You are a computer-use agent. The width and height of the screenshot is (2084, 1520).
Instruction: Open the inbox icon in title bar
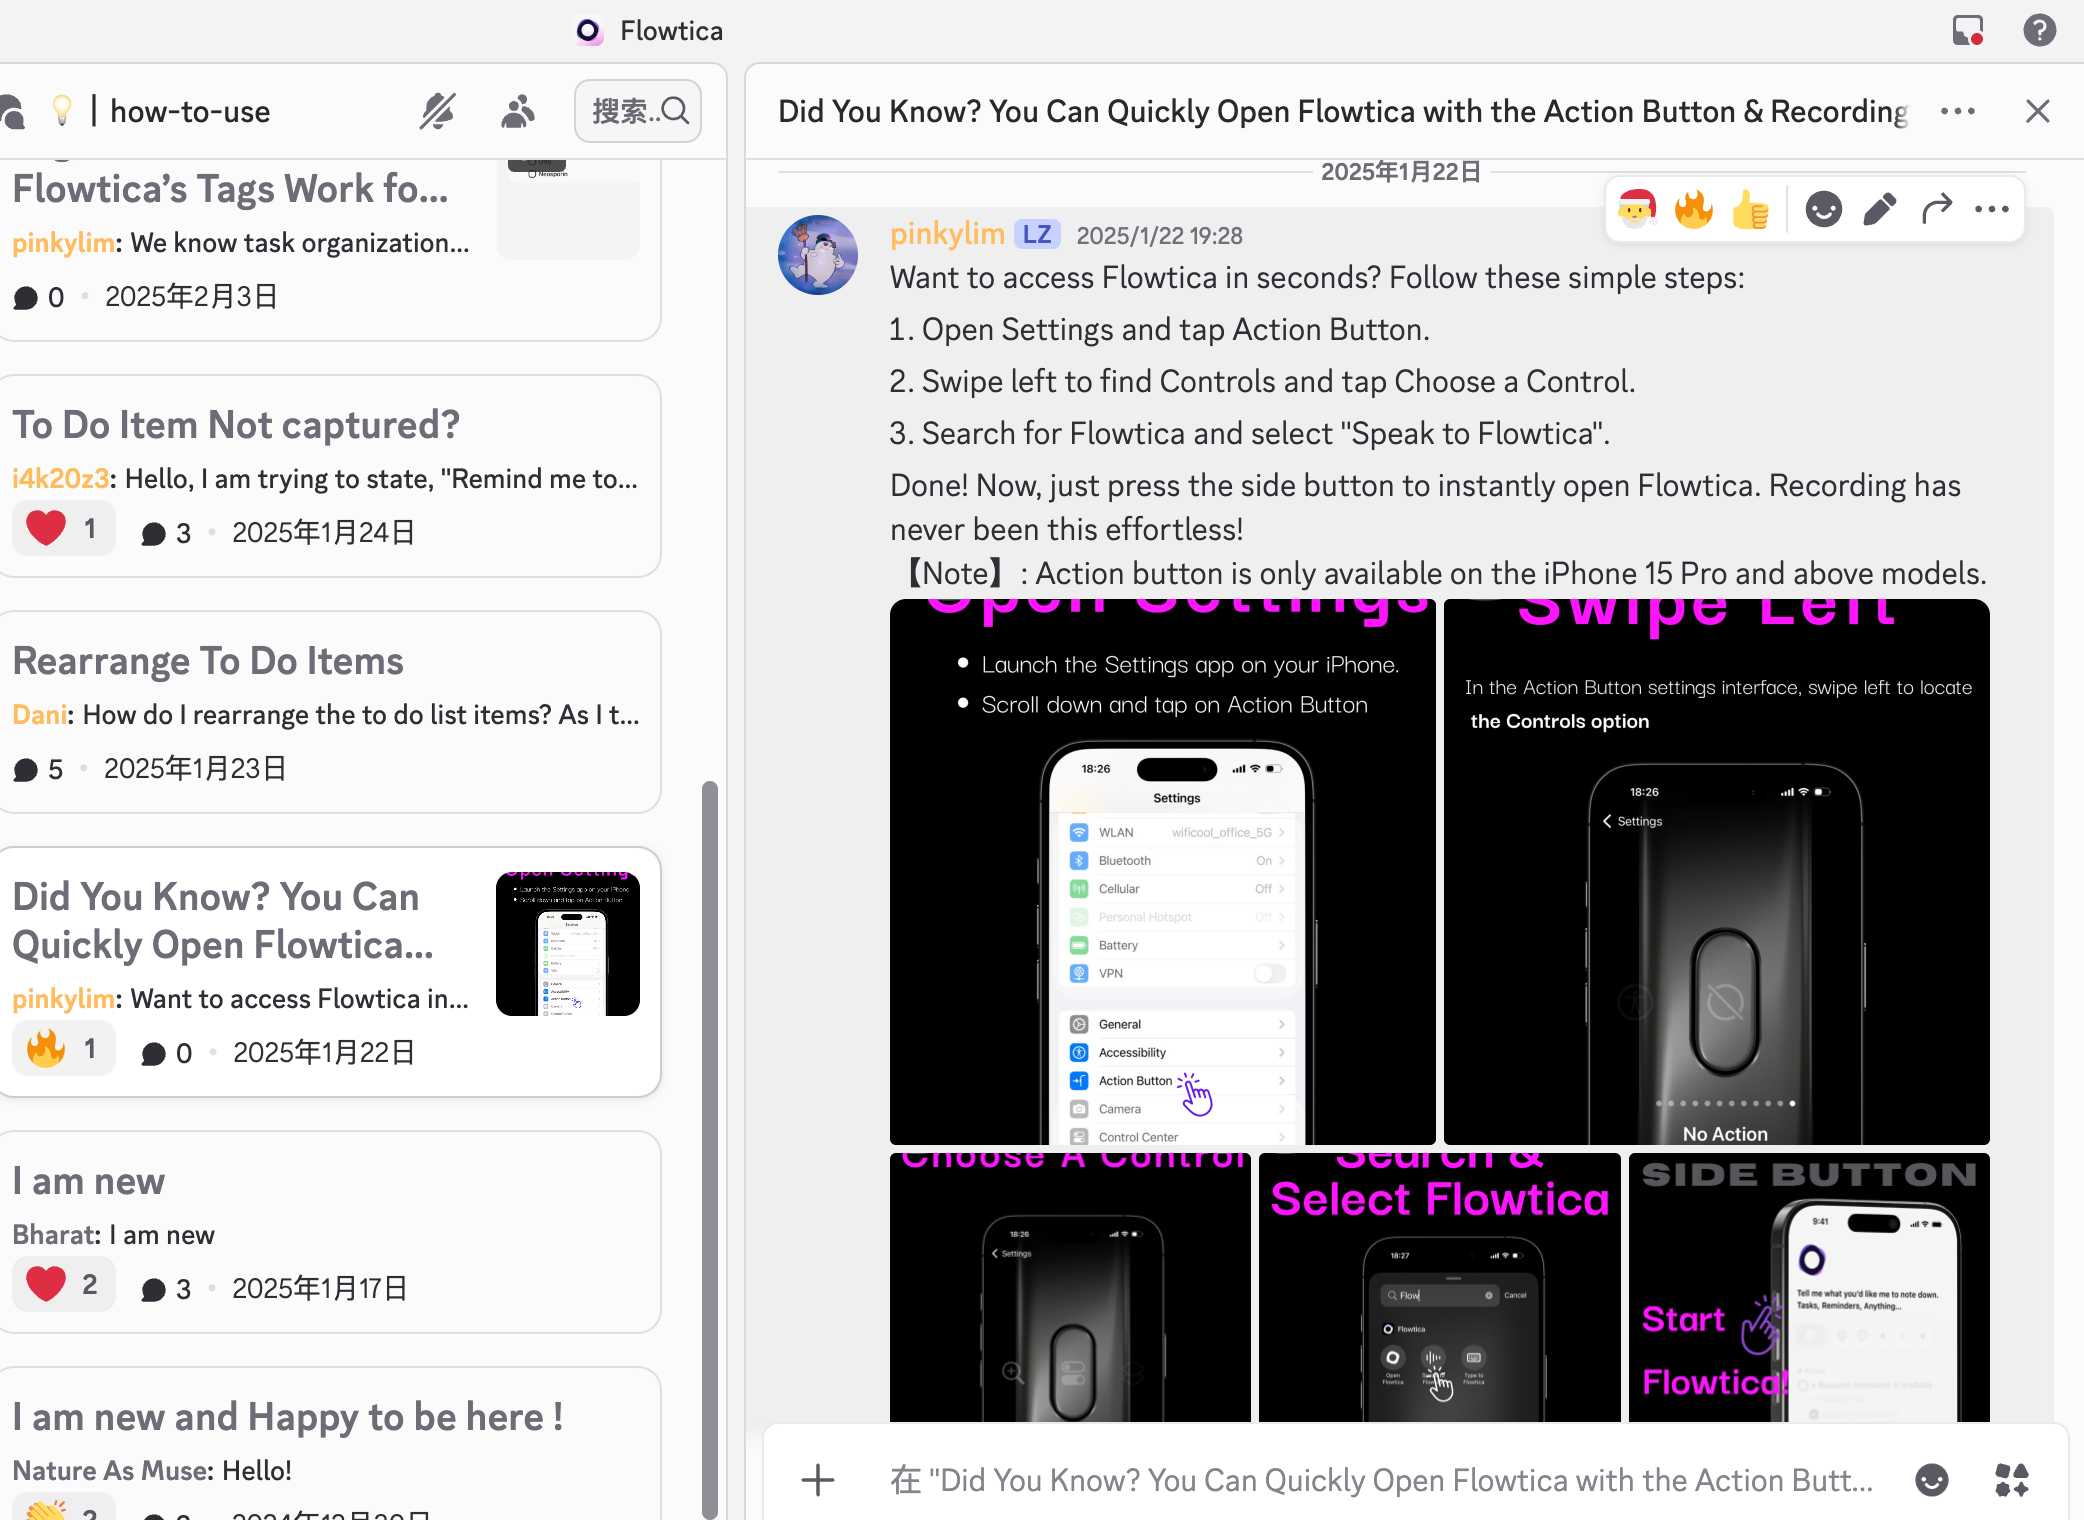pyautogui.click(x=1968, y=30)
